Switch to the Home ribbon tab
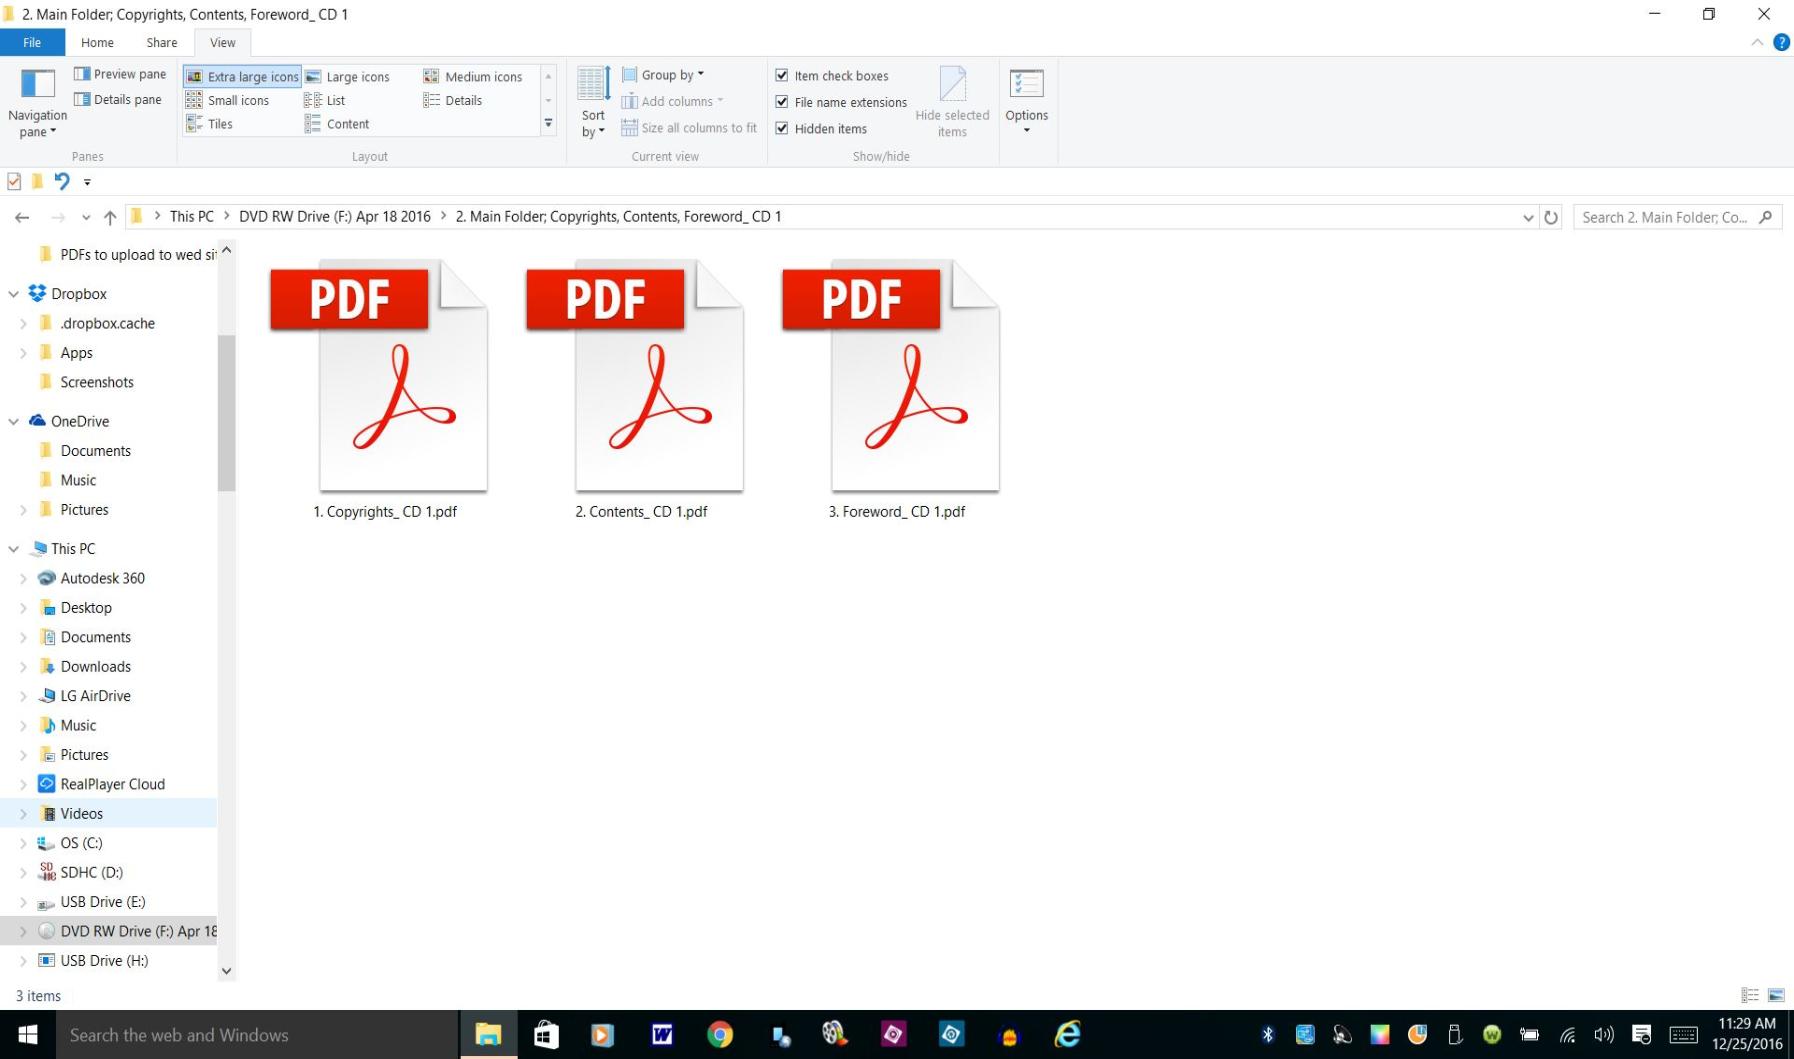Viewport: 1794px width, 1059px height. tap(97, 42)
